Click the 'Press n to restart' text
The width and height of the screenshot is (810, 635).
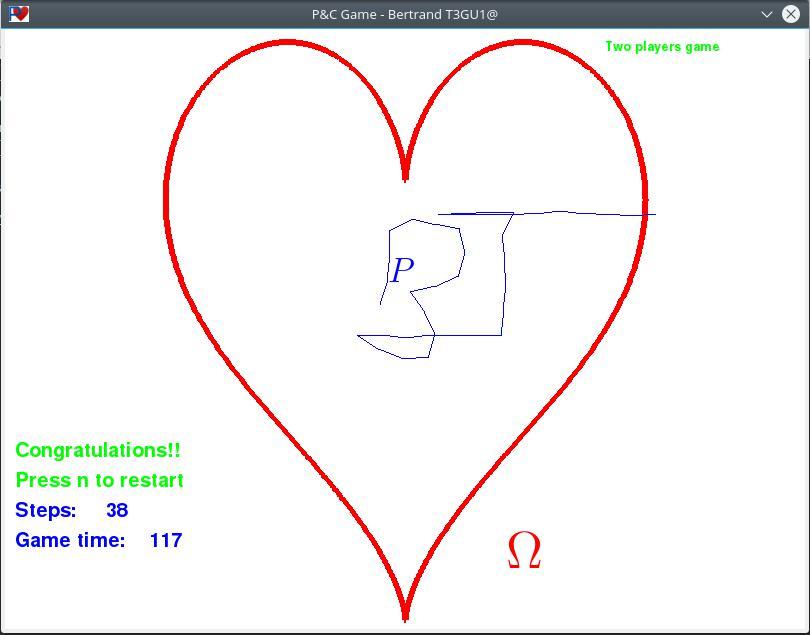pos(99,480)
